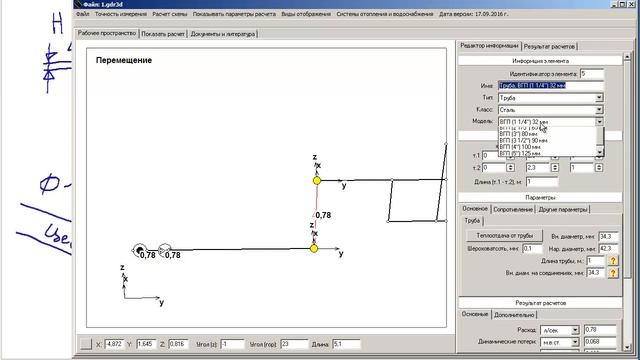Click Длина трубы, м field
Screen dimensions: 640x360
pyautogui.click(x=595, y=260)
